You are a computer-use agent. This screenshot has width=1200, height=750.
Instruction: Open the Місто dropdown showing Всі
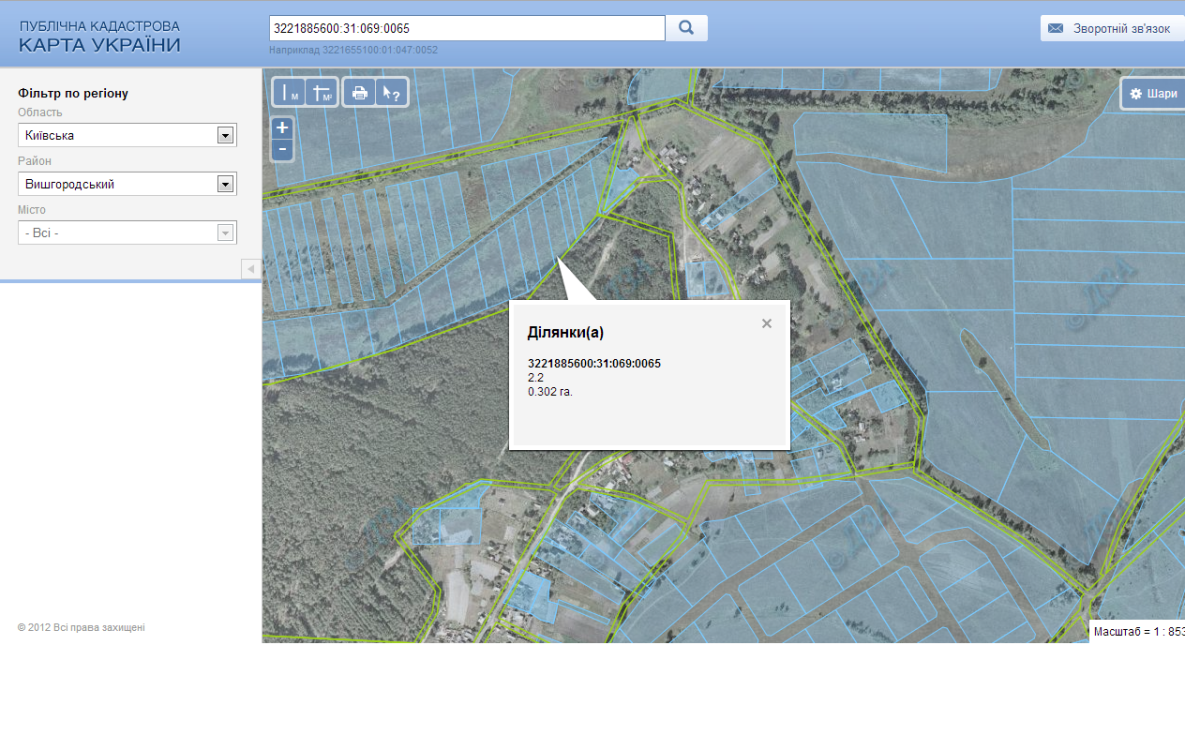click(x=127, y=233)
